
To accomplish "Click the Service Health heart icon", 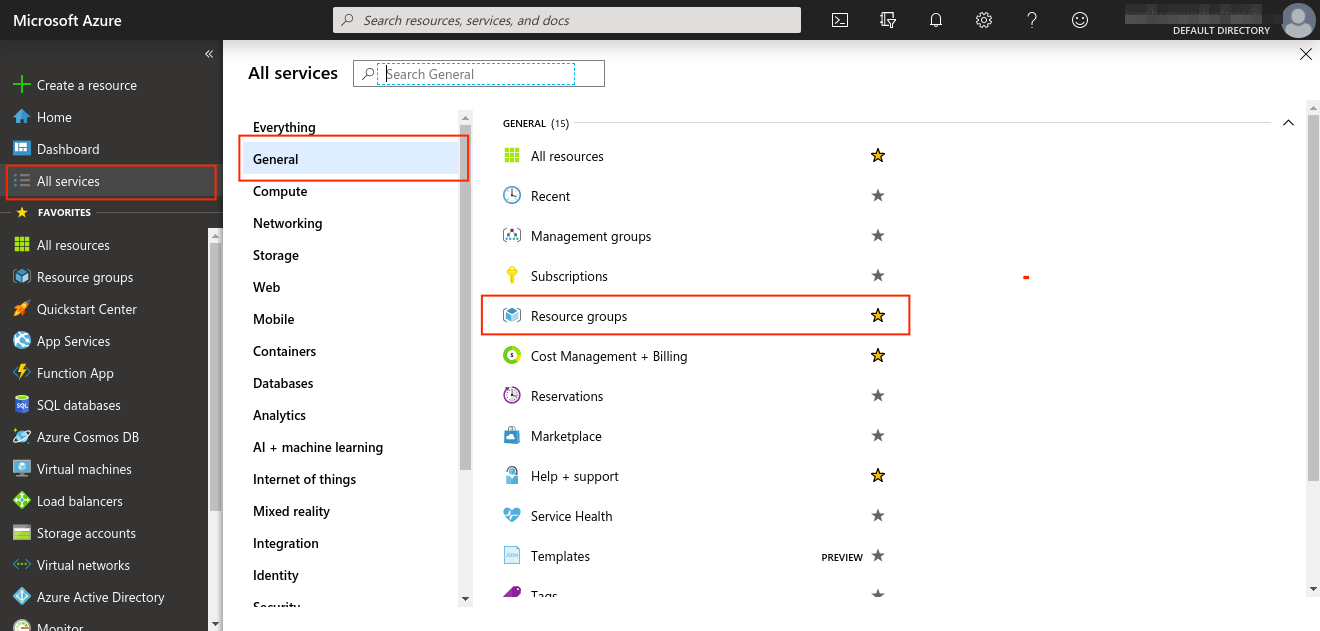I will pyautogui.click(x=512, y=516).
